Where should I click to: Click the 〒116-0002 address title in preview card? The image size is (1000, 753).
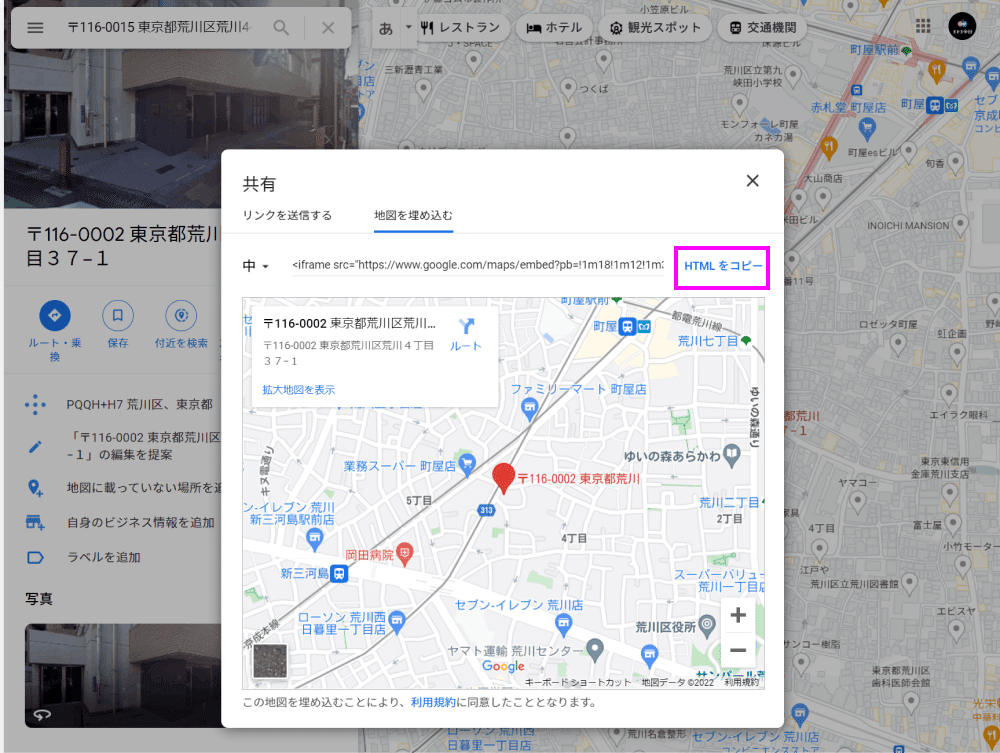(349, 323)
